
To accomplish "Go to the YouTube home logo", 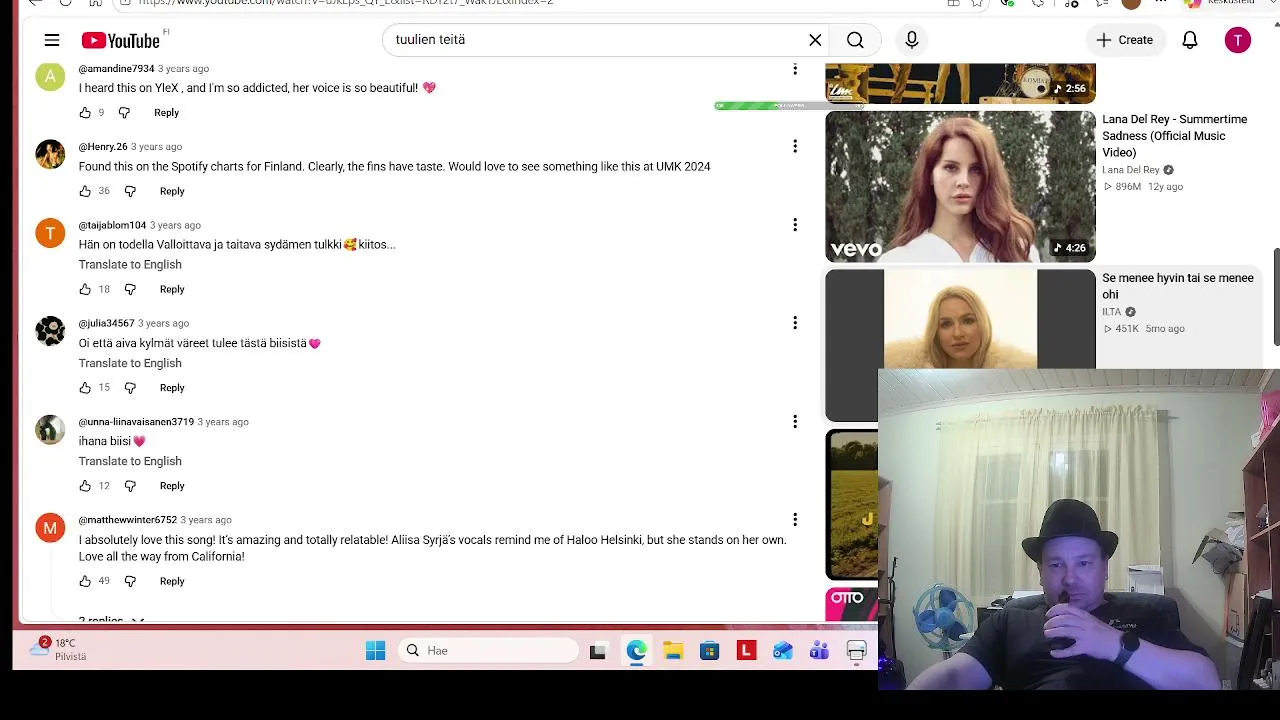I will (x=121, y=40).
